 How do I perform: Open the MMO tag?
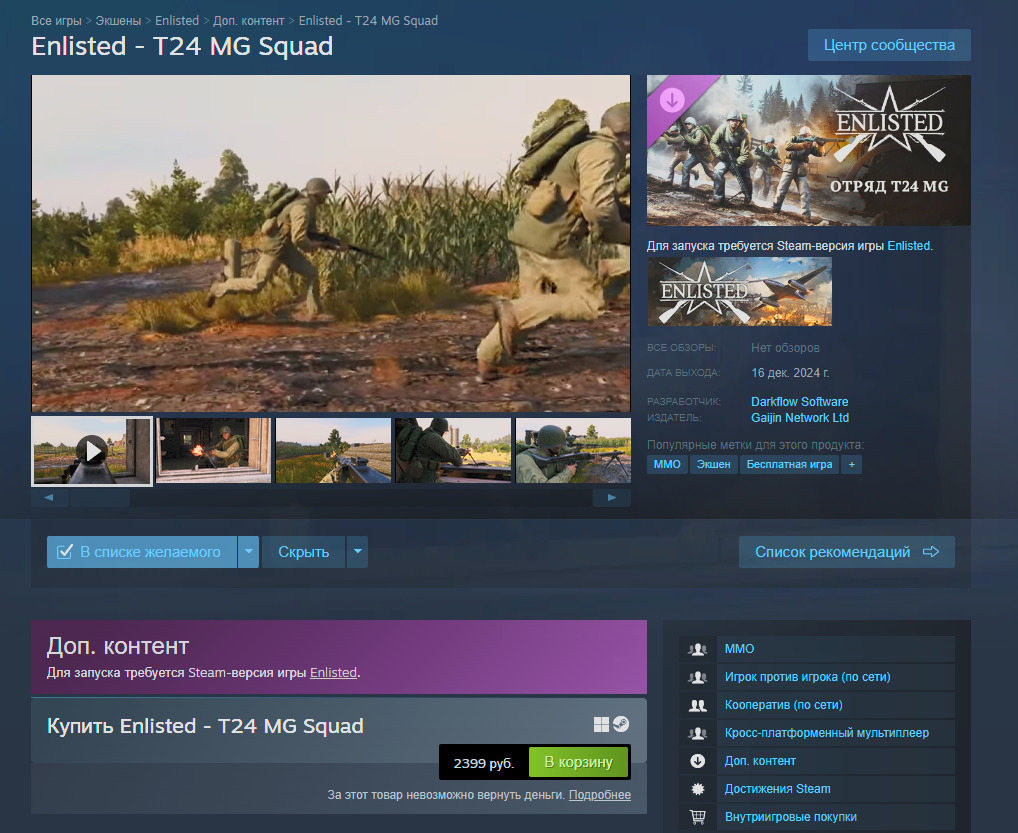tap(667, 464)
